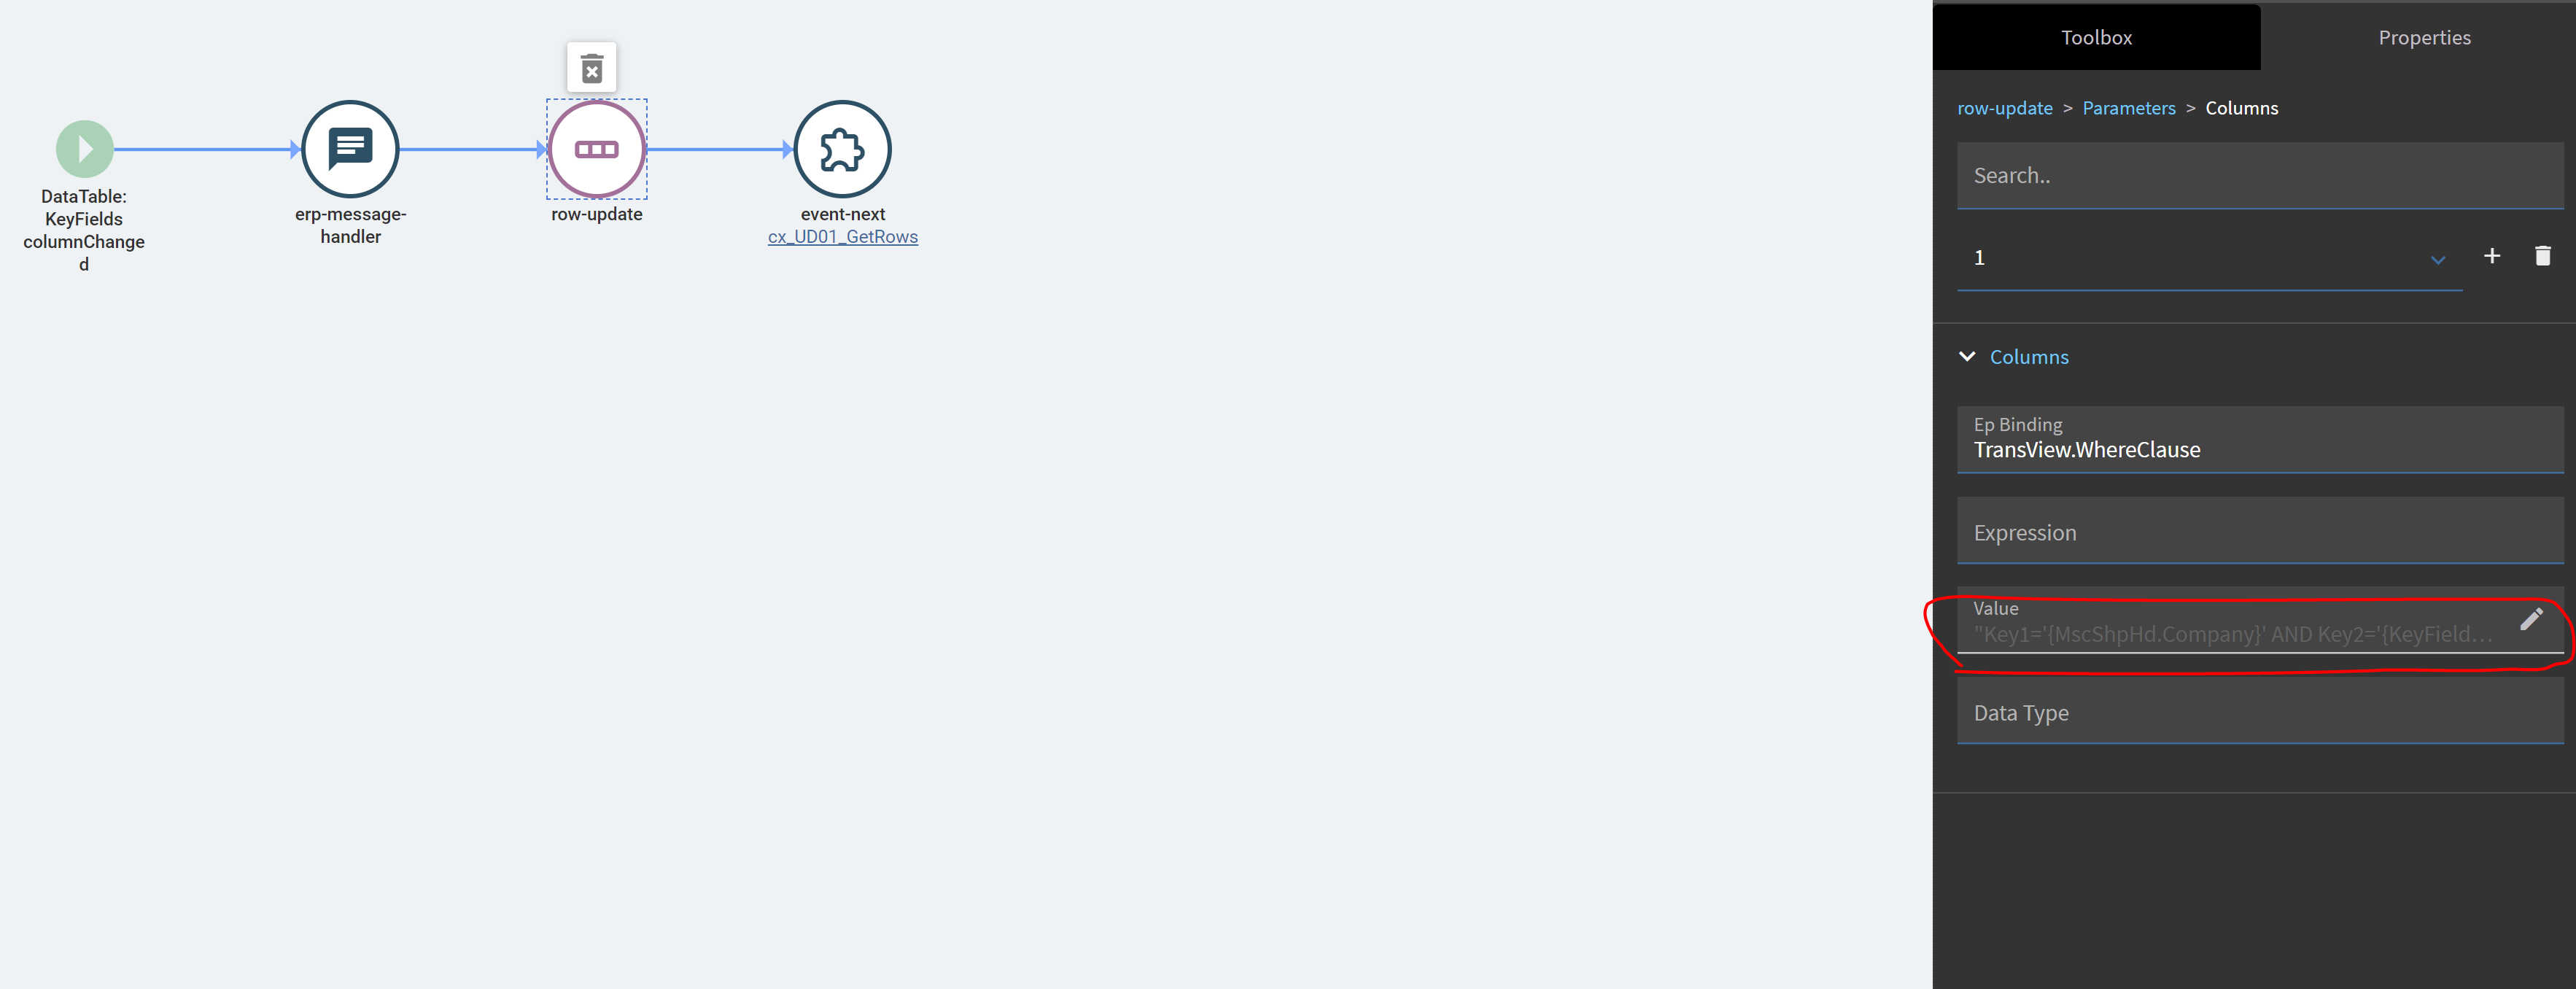
Task: Edit the Value field via pencil icon
Action: click(2531, 620)
